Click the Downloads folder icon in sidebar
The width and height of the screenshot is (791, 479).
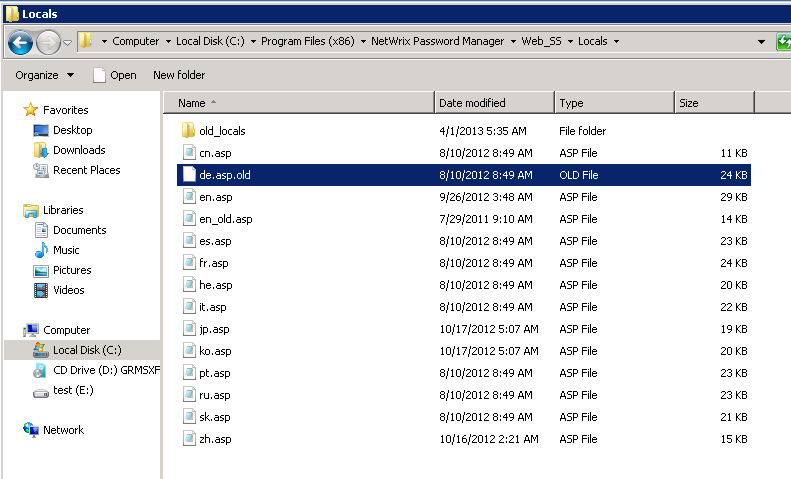(x=41, y=150)
